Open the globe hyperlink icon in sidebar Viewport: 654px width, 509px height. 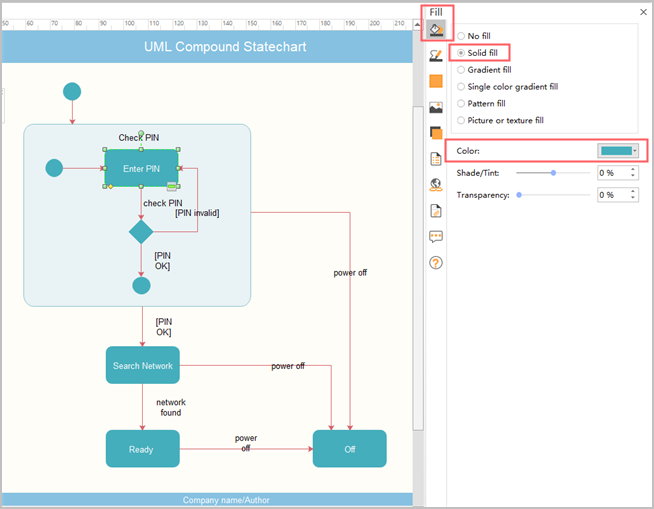coord(436,184)
